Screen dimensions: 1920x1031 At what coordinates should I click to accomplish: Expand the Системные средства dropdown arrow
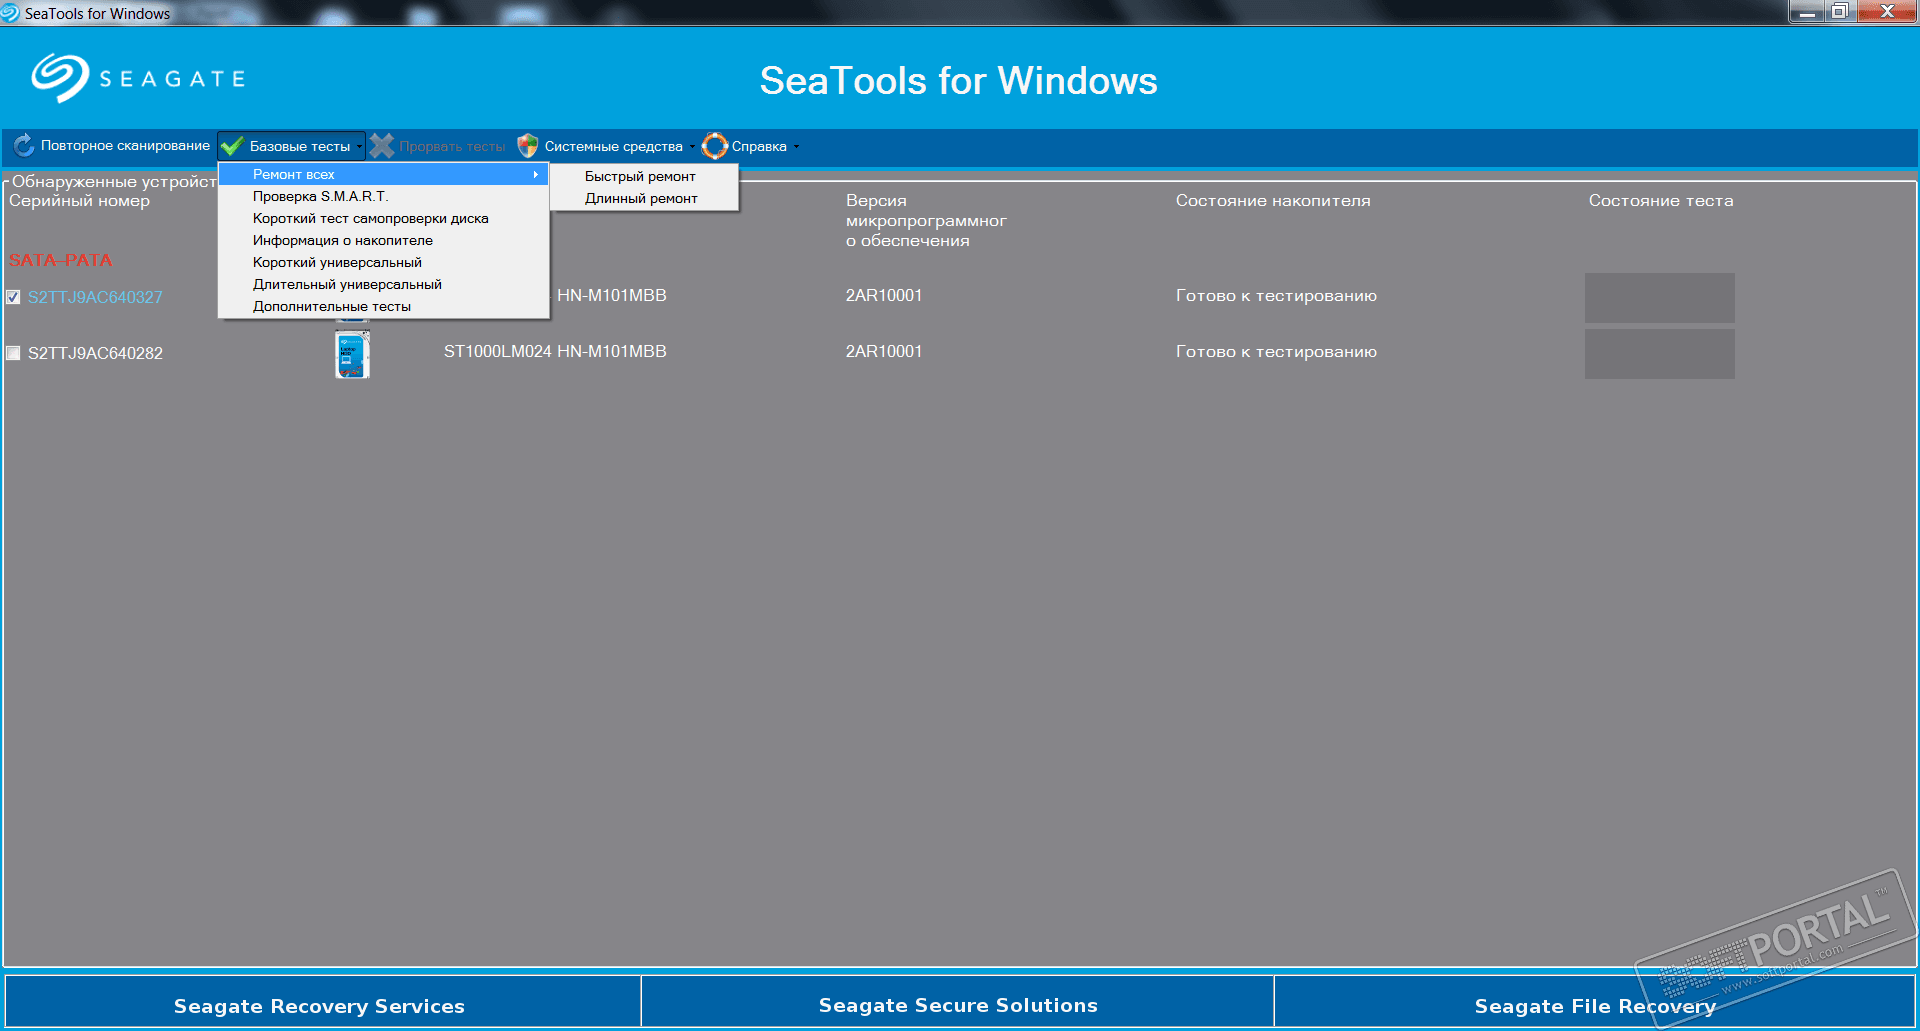[x=692, y=147]
